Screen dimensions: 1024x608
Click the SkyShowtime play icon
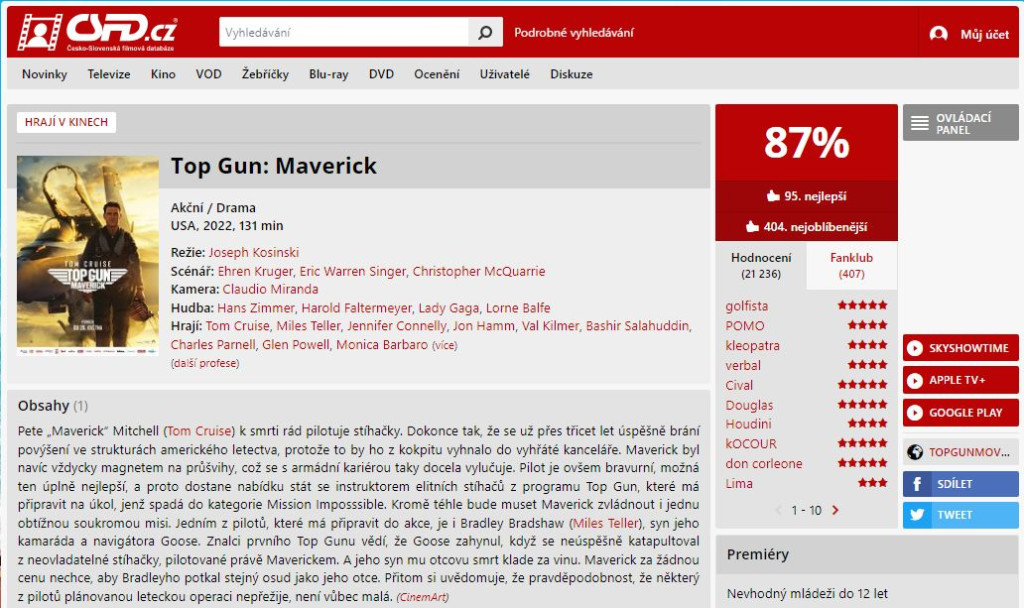[x=915, y=348]
